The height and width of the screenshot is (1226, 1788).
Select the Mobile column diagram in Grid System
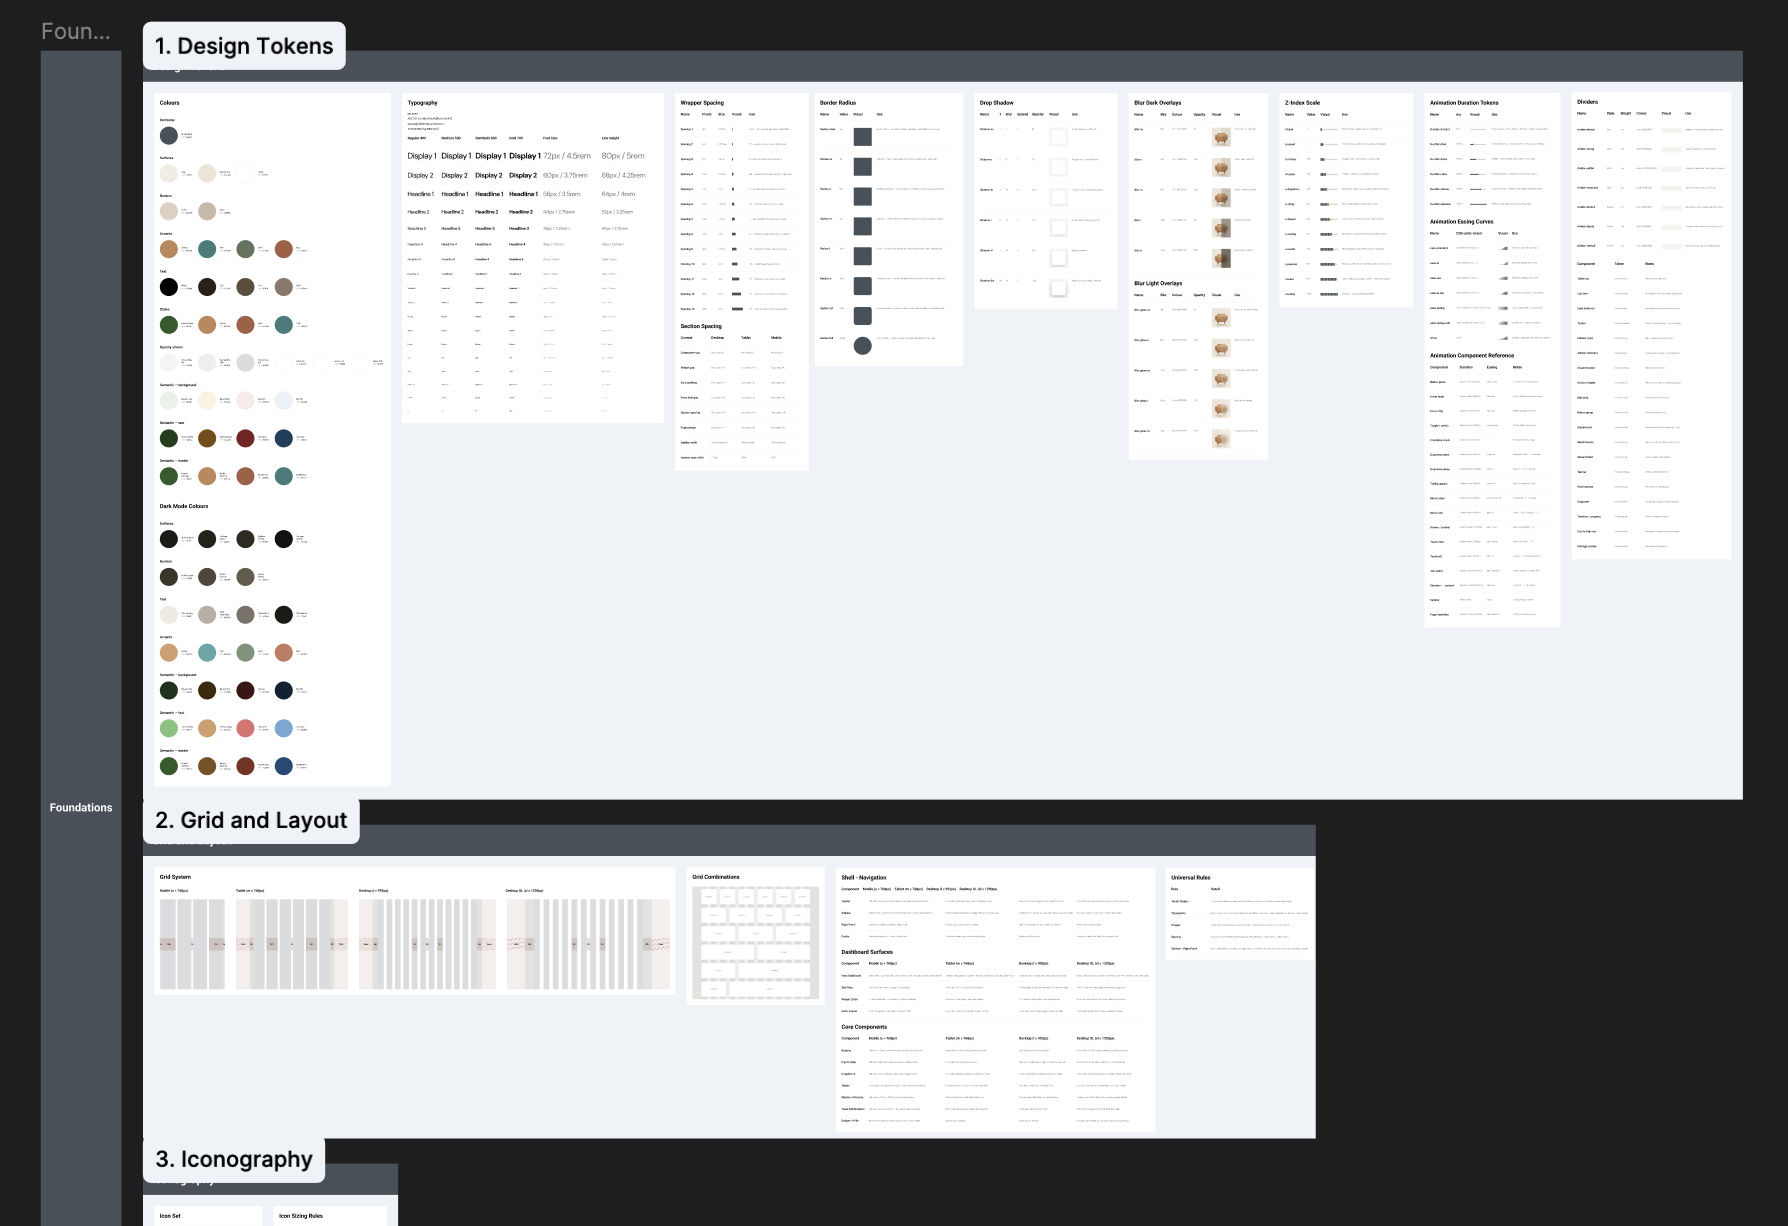pos(192,944)
